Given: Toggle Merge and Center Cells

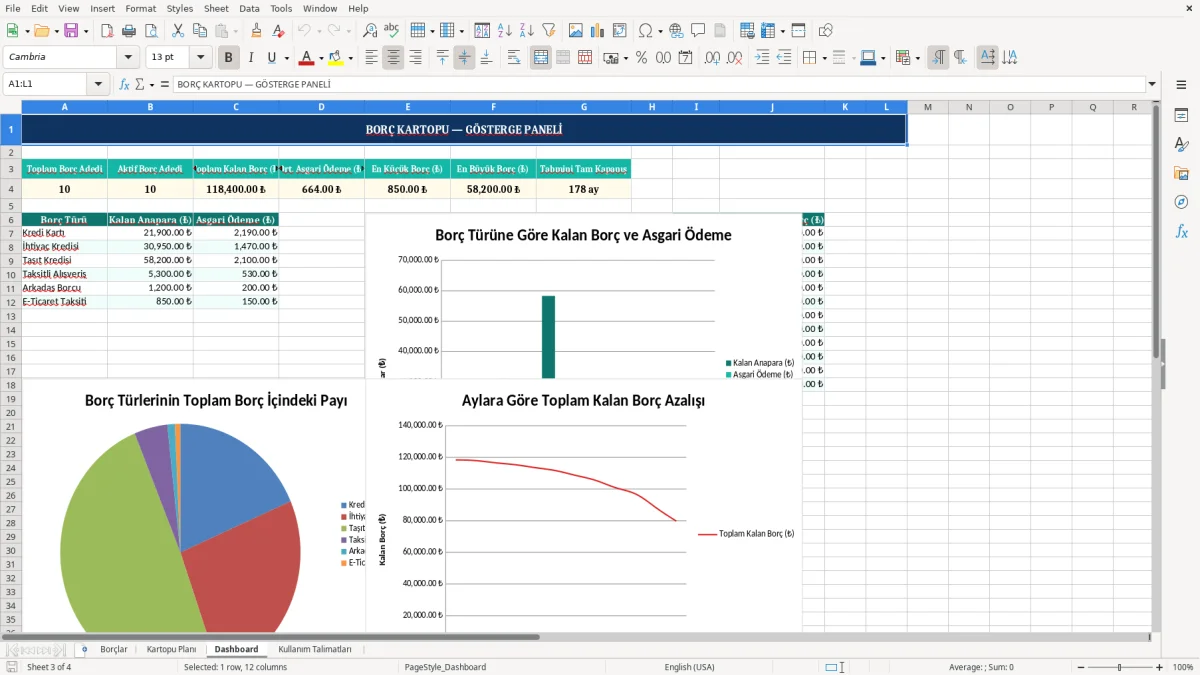Looking at the screenshot, I should (x=541, y=58).
